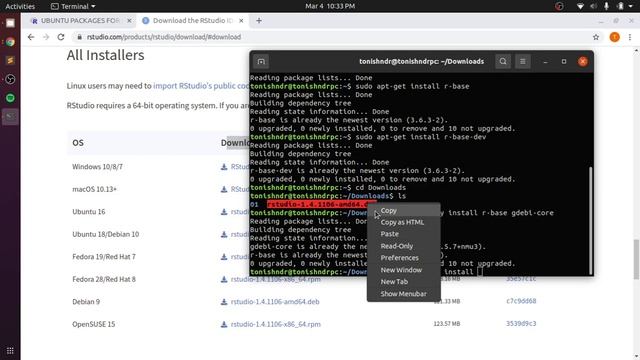Switch to Download the RStudio tab

click(x=192, y=20)
